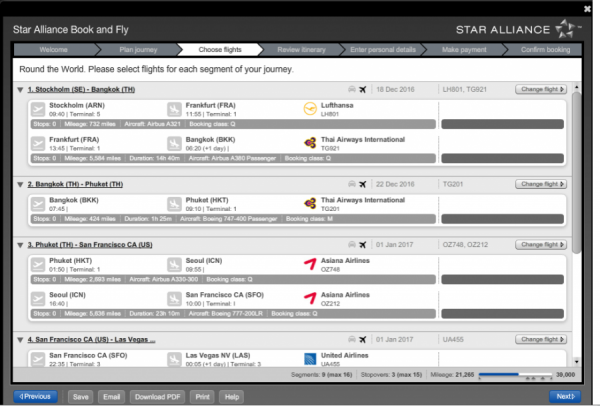Change flight for Stockholm - Bangkok segment
This screenshot has width=600, height=406.
coord(541,89)
